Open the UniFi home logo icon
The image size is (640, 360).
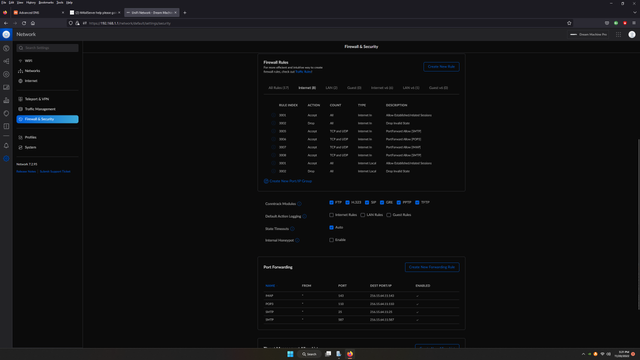click(x=6, y=35)
